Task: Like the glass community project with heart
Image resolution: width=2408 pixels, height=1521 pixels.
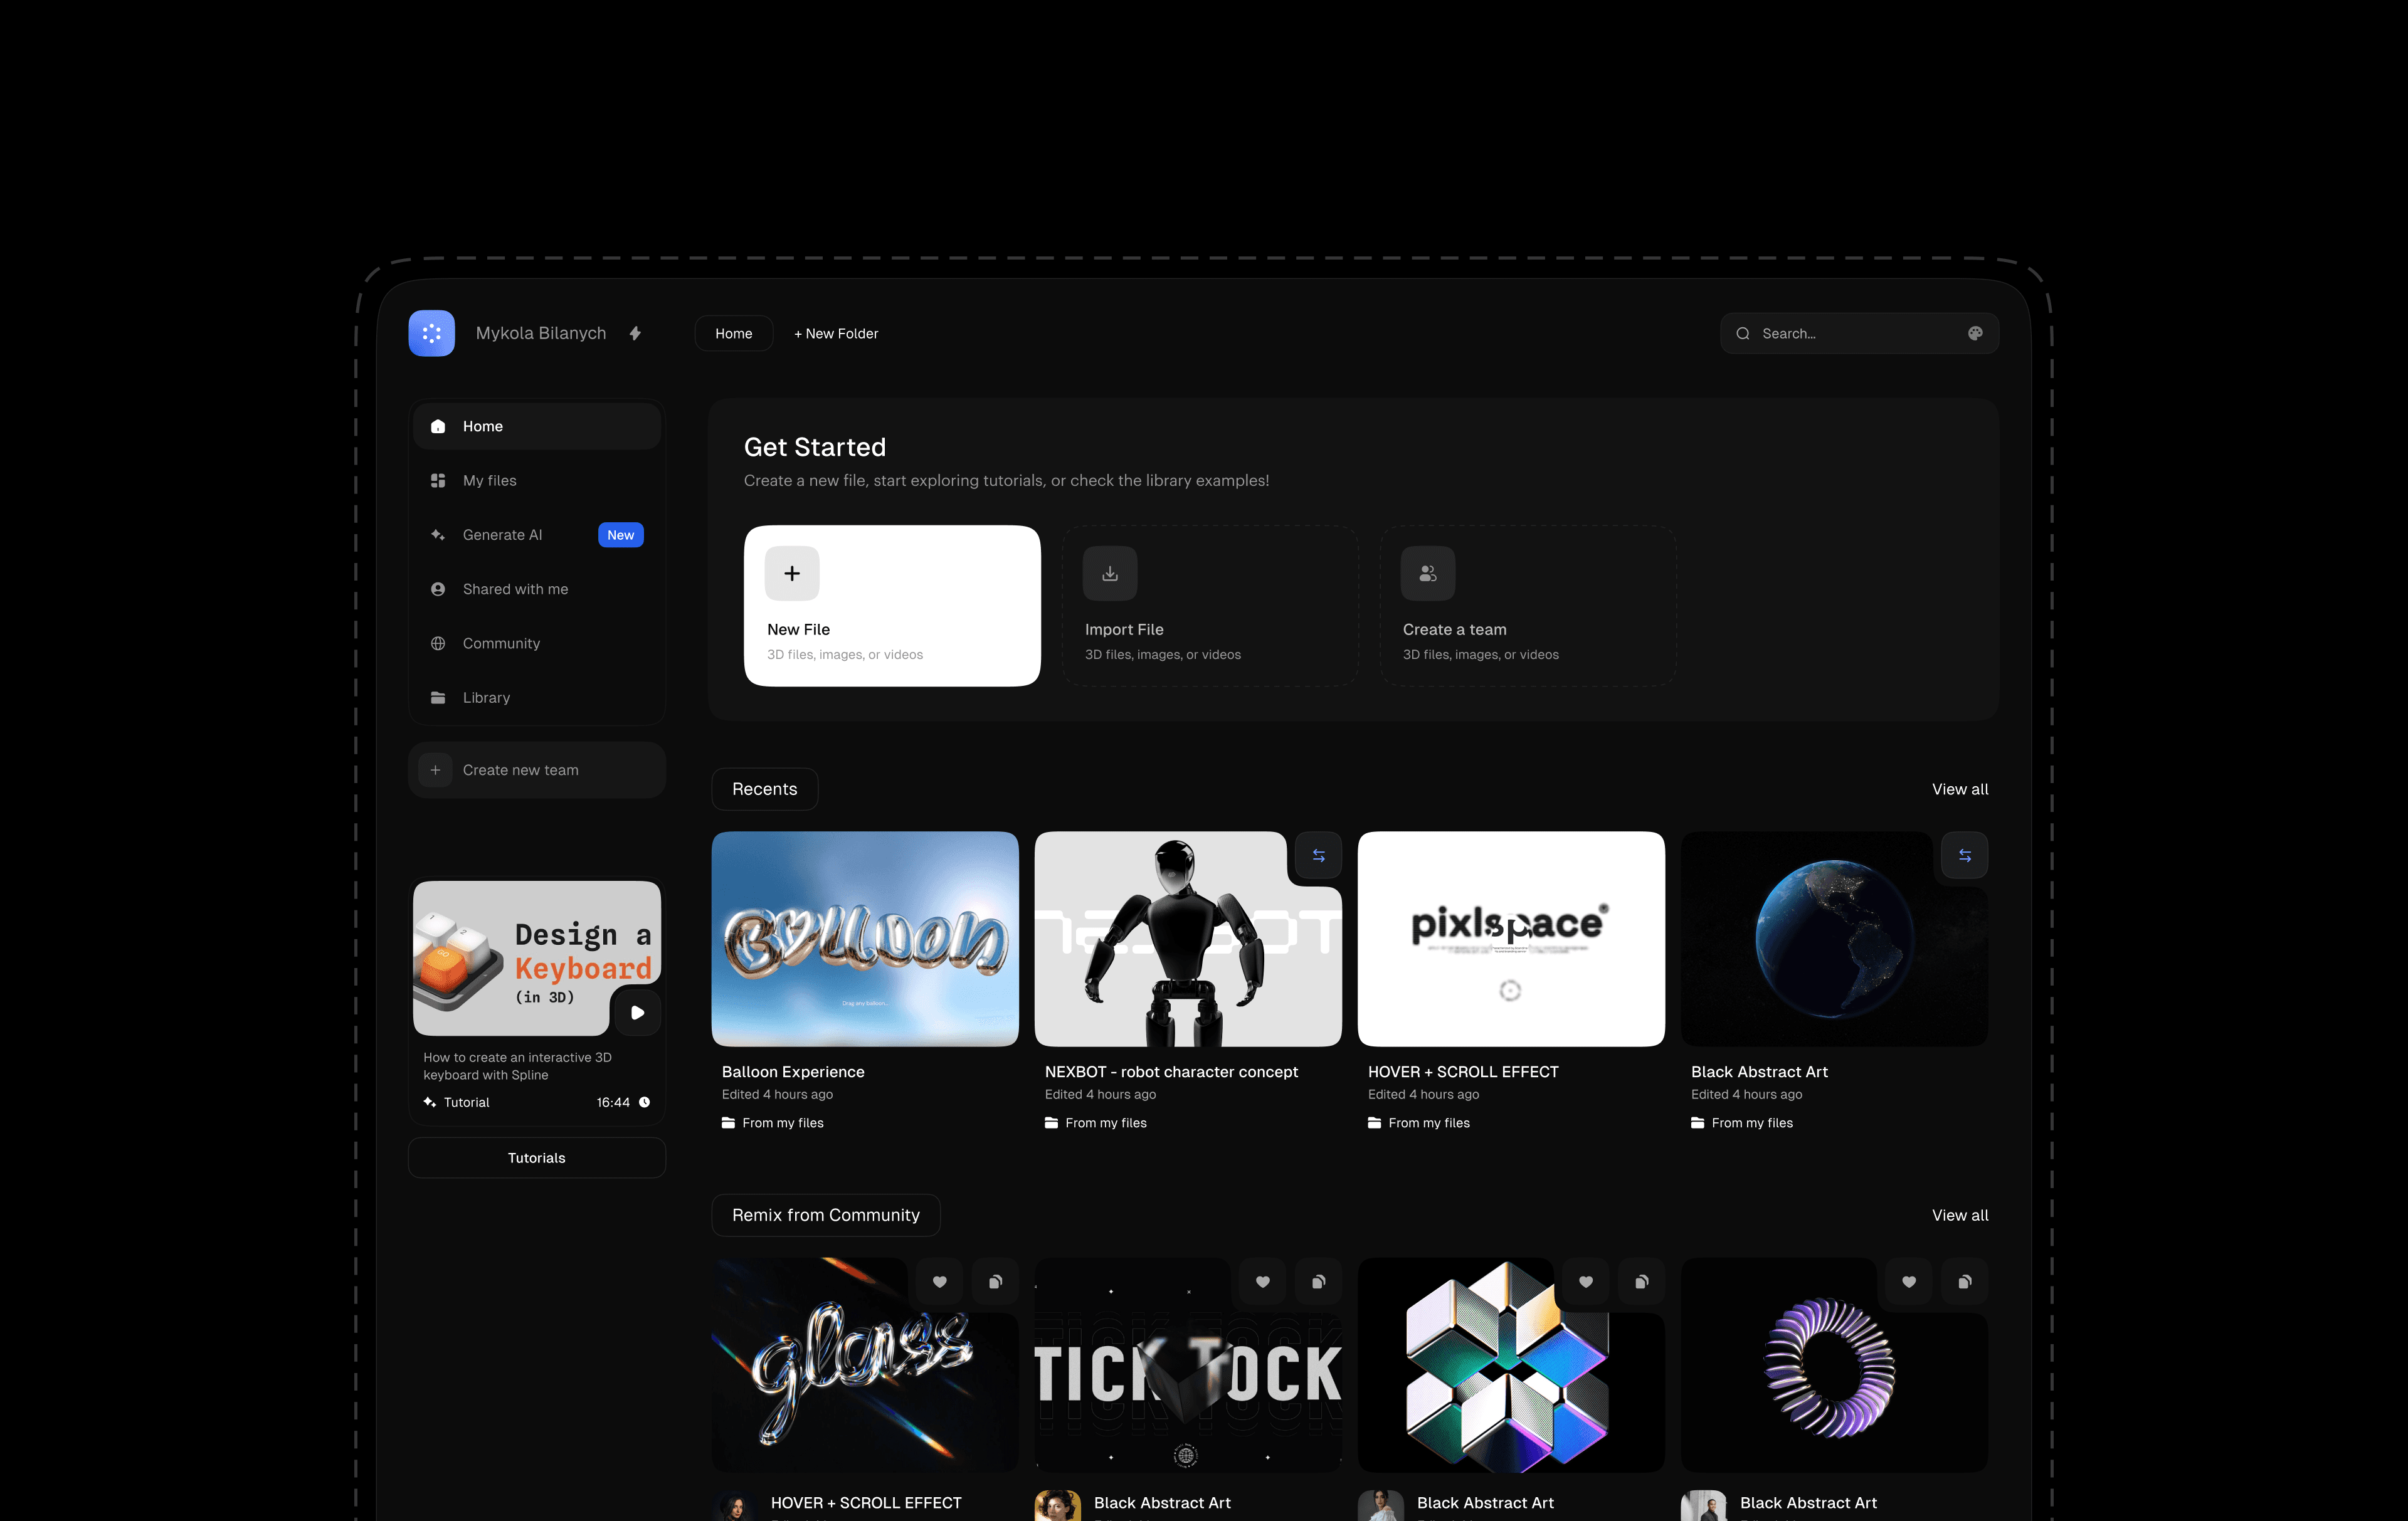Action: [x=939, y=1281]
